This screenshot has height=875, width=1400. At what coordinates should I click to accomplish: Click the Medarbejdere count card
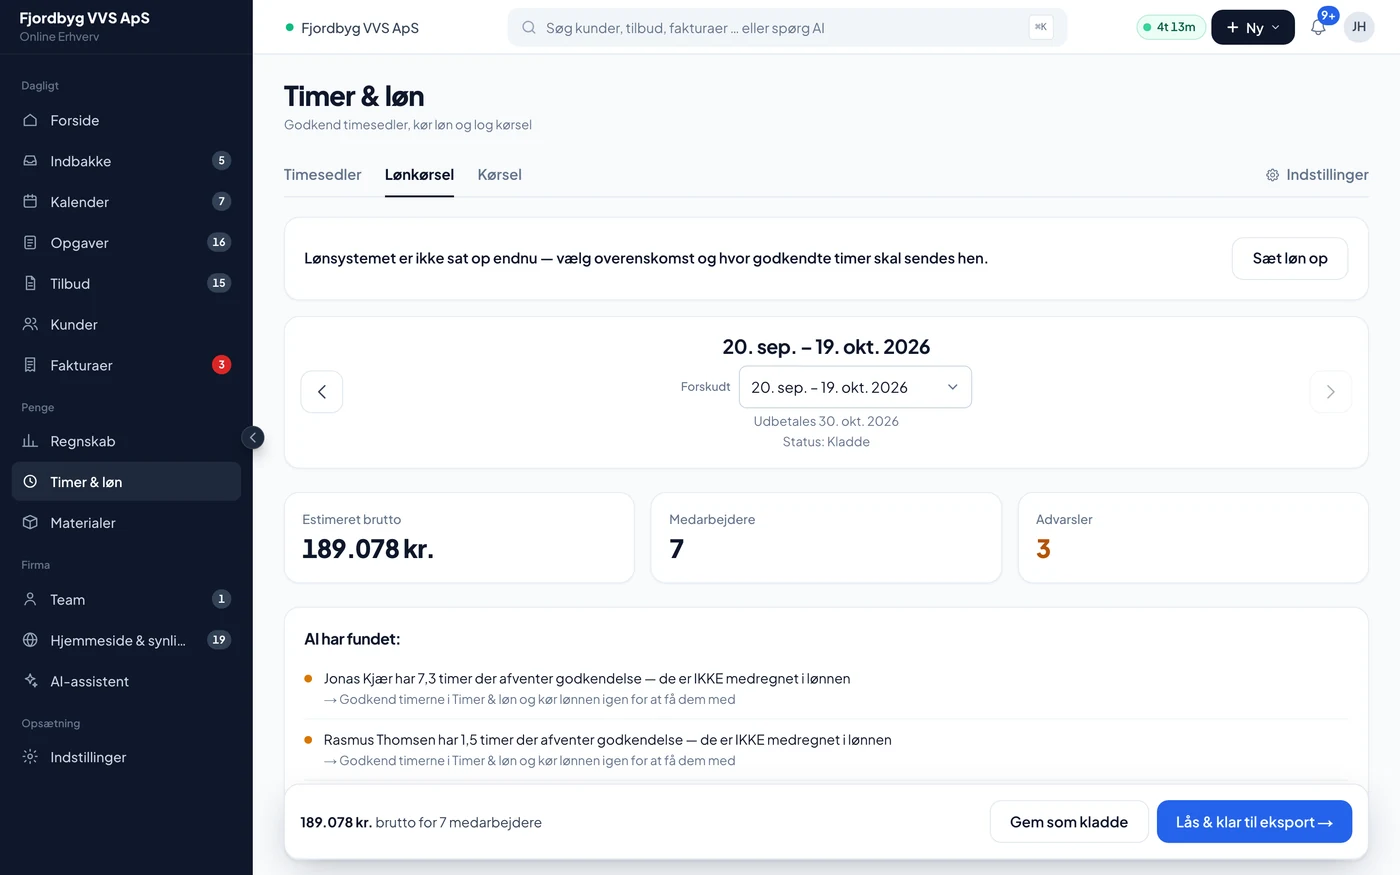826,537
